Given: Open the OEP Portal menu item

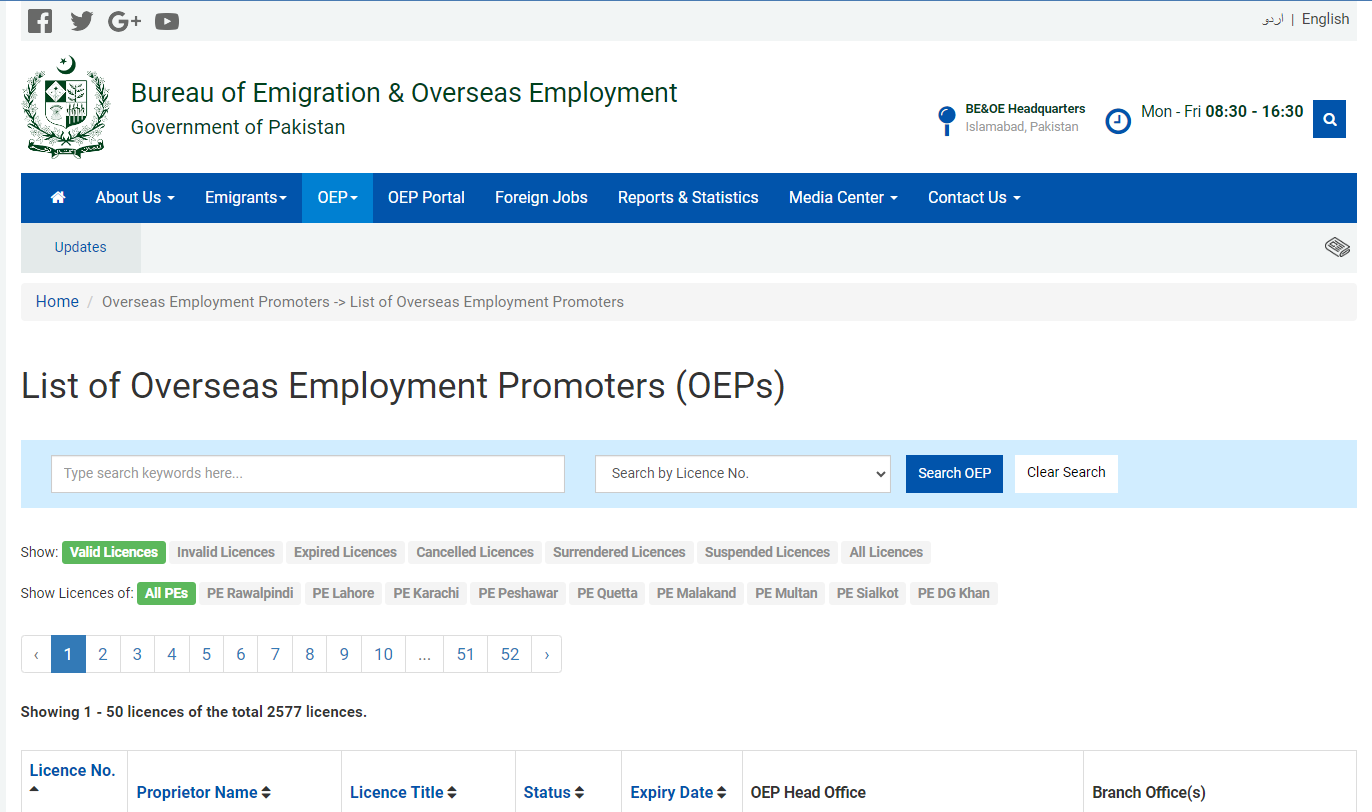Looking at the screenshot, I should [426, 198].
